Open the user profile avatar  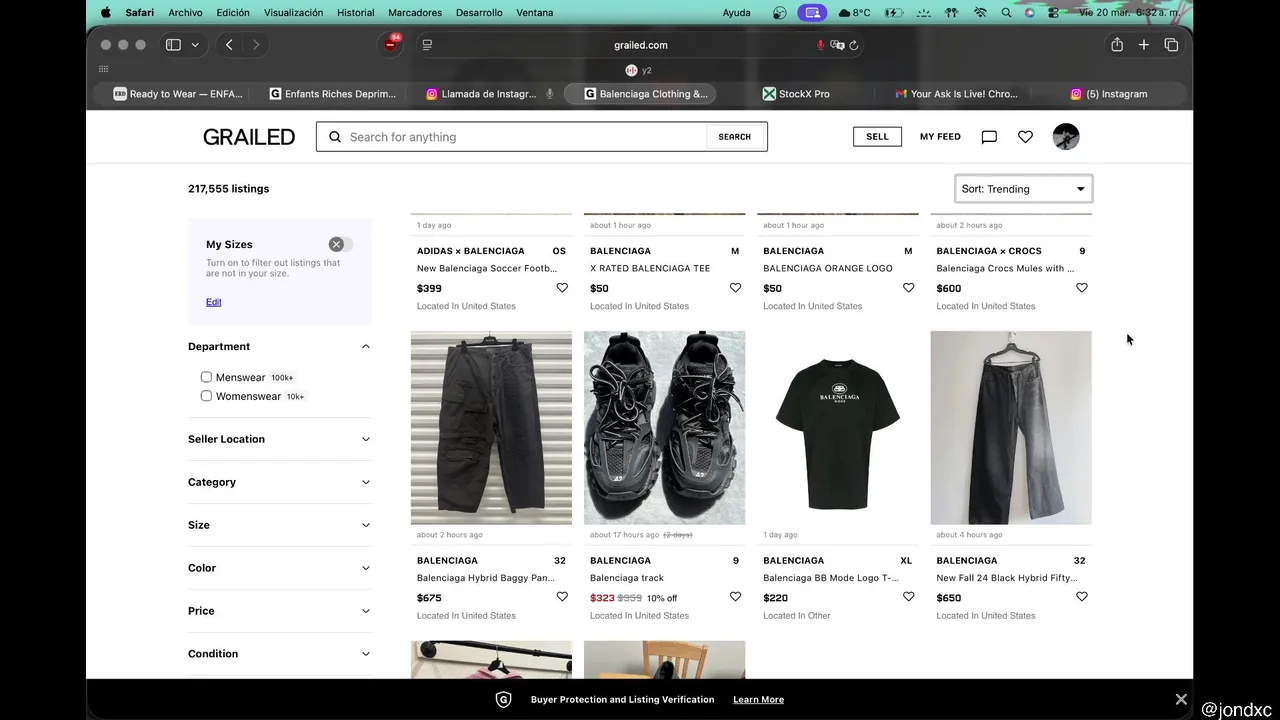1066,137
